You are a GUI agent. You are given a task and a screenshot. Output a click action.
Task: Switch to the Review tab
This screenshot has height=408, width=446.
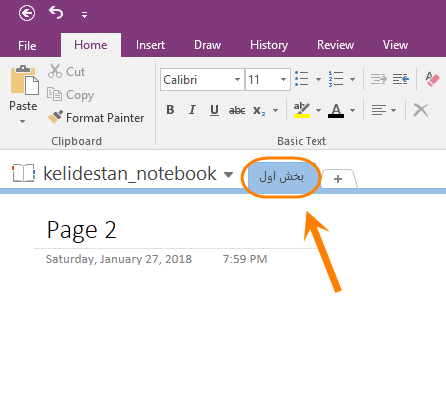(335, 45)
